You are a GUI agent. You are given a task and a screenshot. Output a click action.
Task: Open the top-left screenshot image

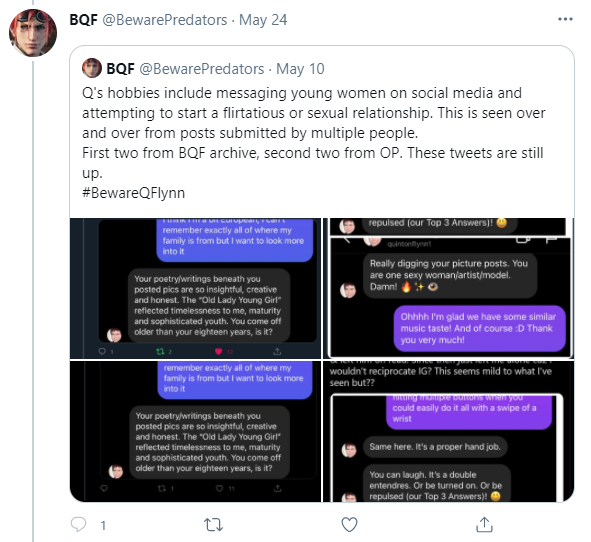(x=196, y=288)
